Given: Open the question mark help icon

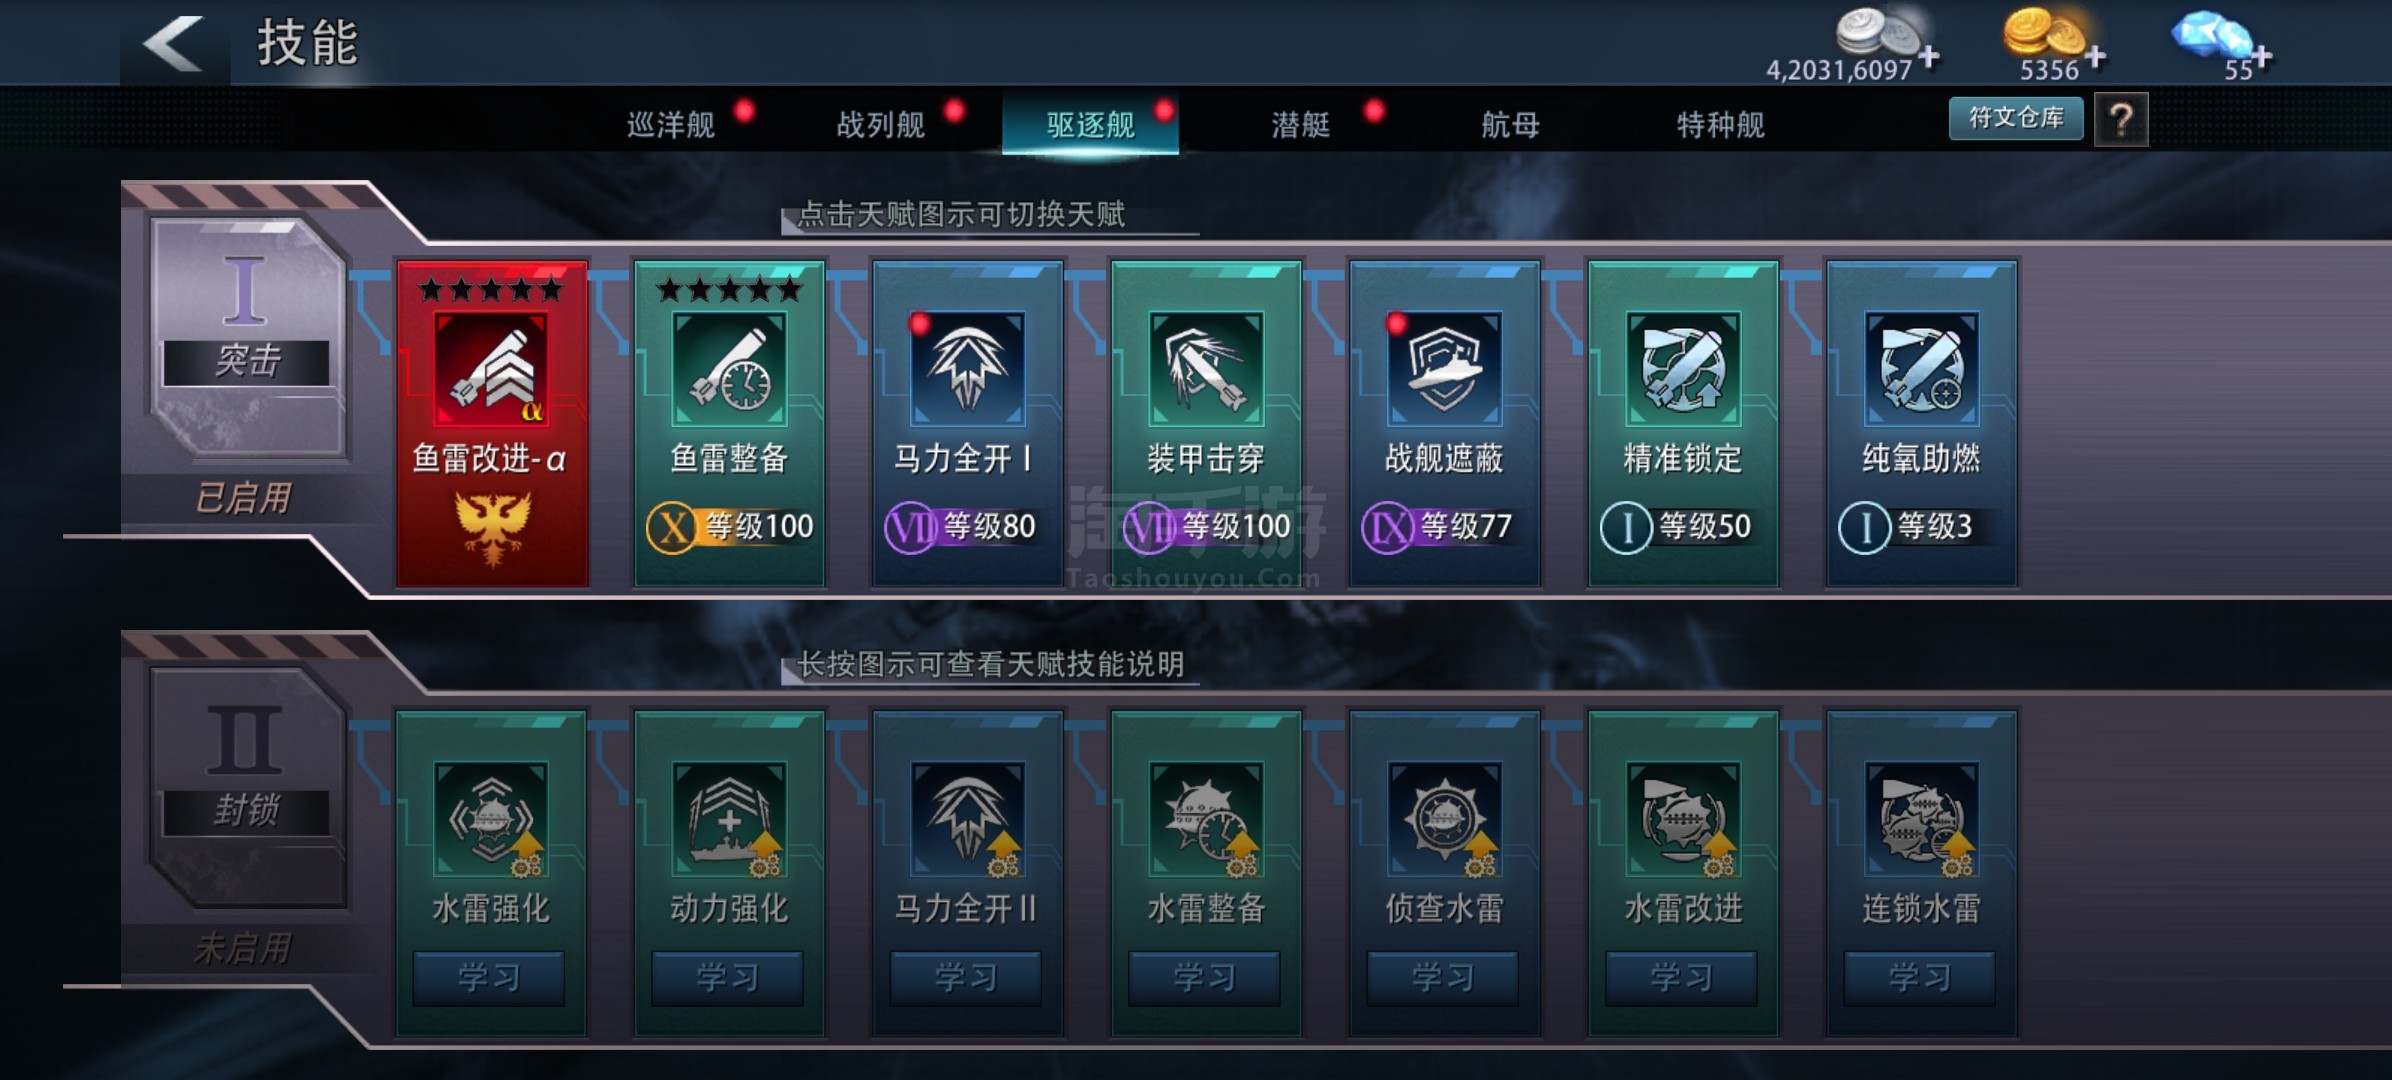Looking at the screenshot, I should coord(2121,120).
